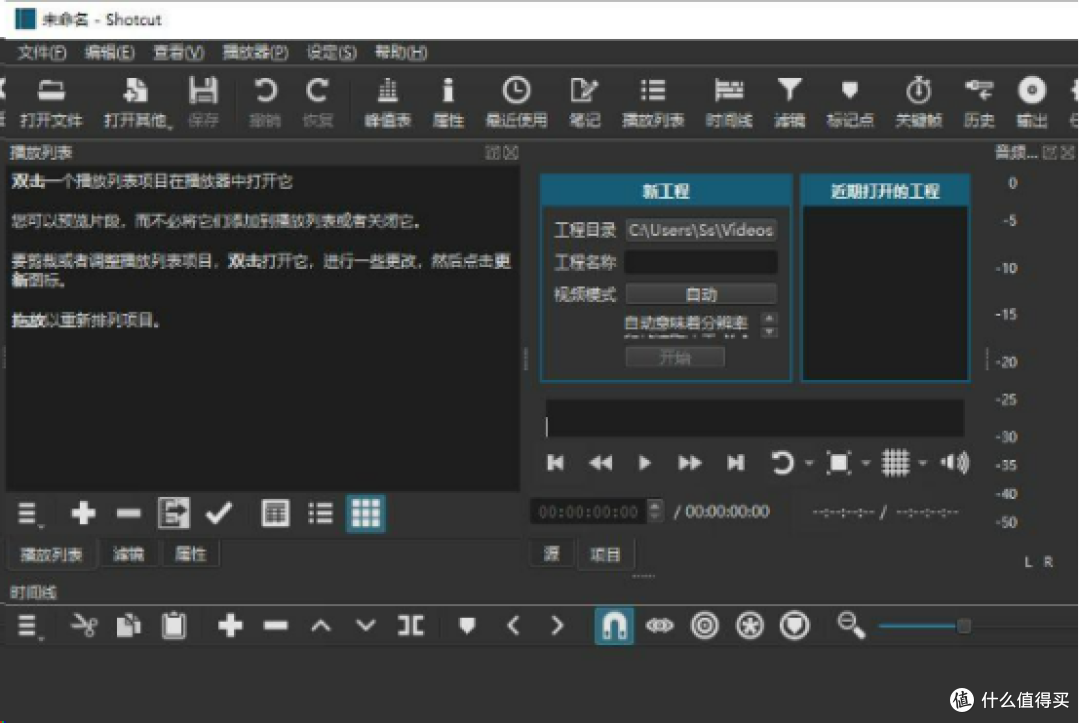Image resolution: width=1080 pixels, height=723 pixels.
Task: Adjust timeline zoom slider
Action: 925,626
